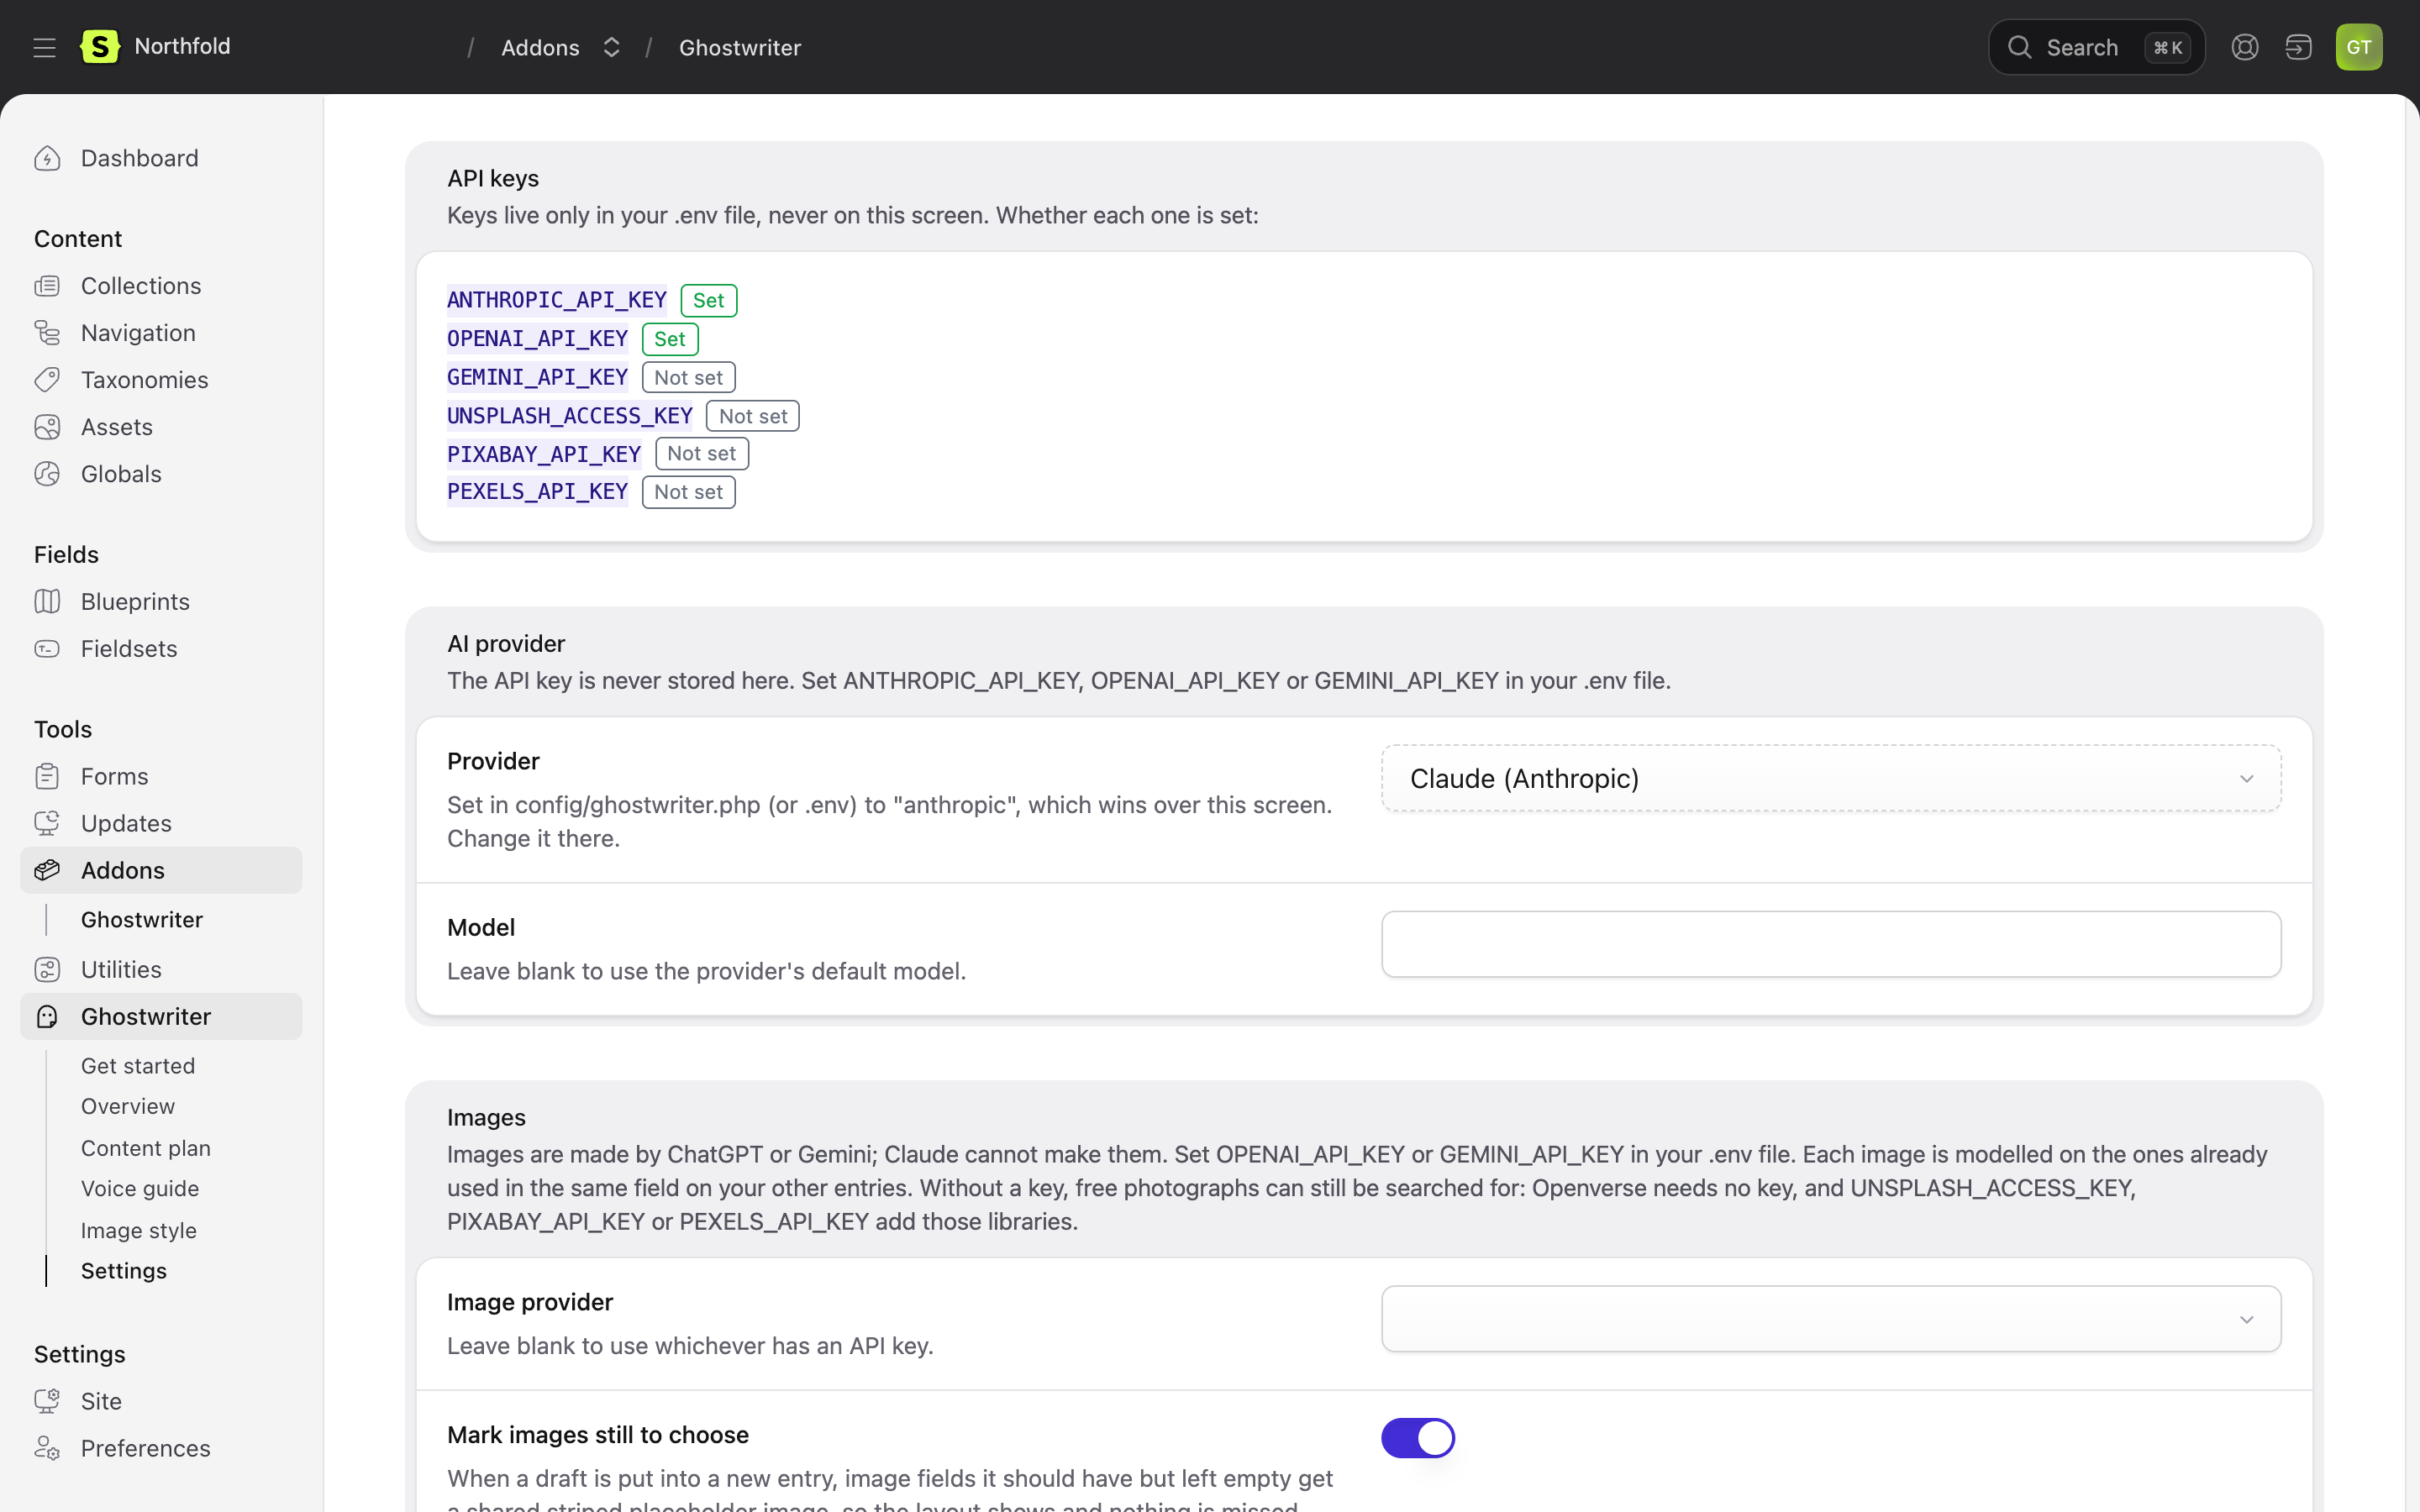
Task: Open the Image provider dropdown
Action: (x=1830, y=1318)
